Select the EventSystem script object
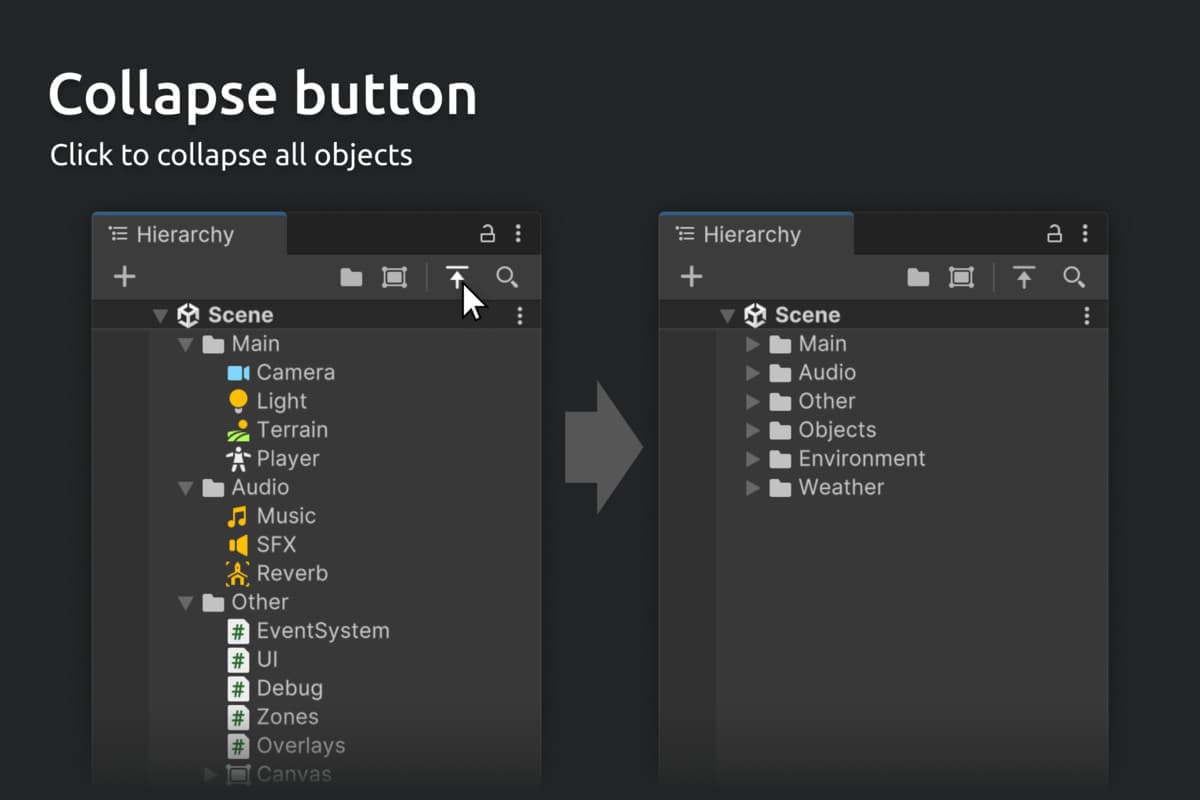 pos(322,631)
